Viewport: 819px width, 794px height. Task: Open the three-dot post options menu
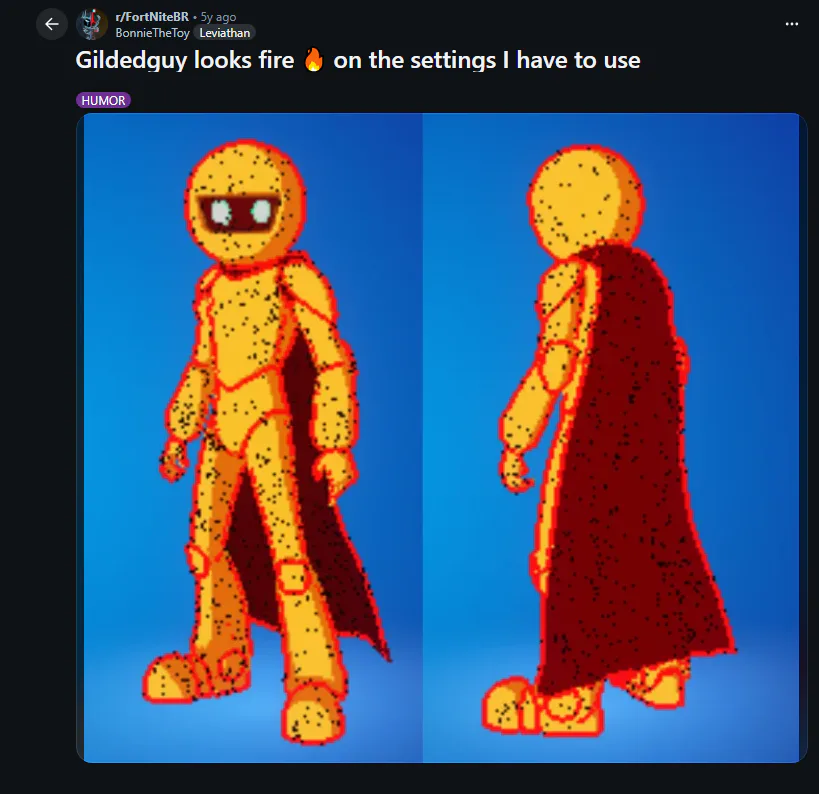coord(792,24)
